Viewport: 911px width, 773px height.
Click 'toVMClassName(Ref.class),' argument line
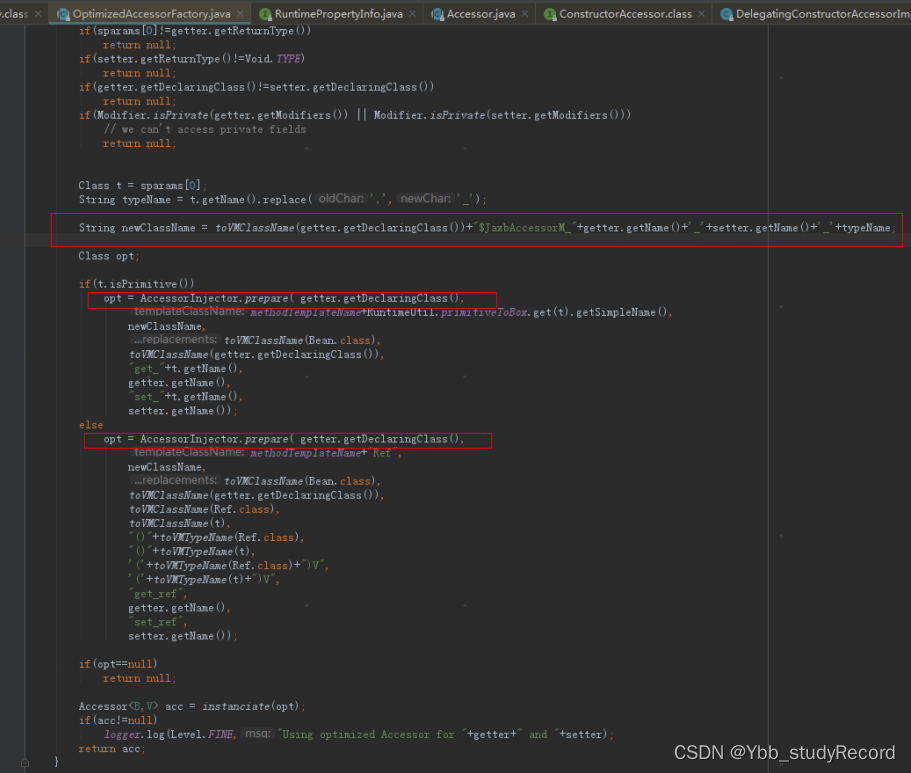pos(204,509)
